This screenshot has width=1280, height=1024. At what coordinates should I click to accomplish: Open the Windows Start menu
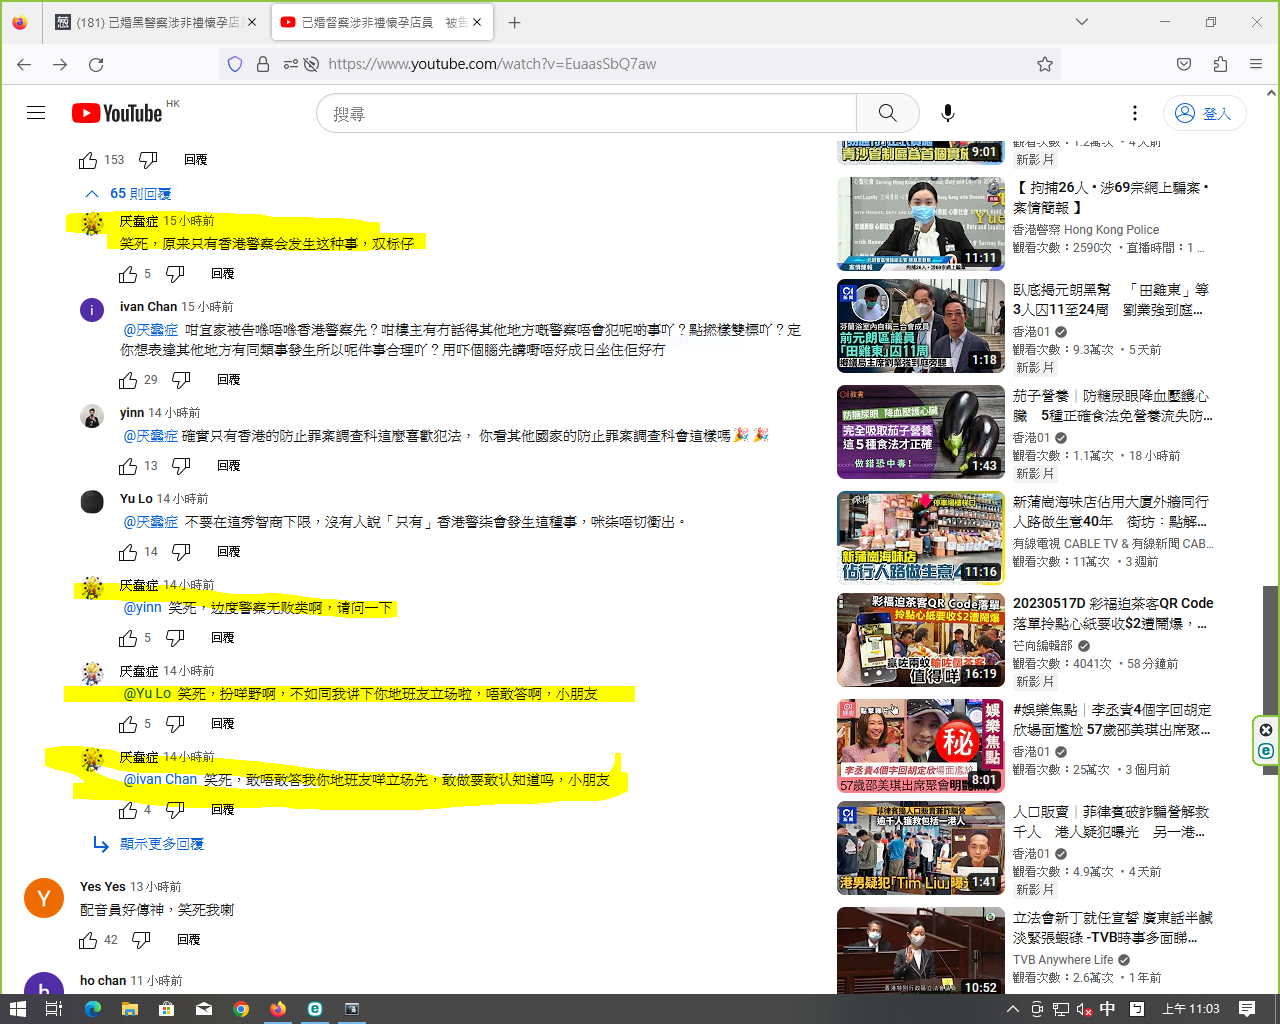(x=17, y=1009)
